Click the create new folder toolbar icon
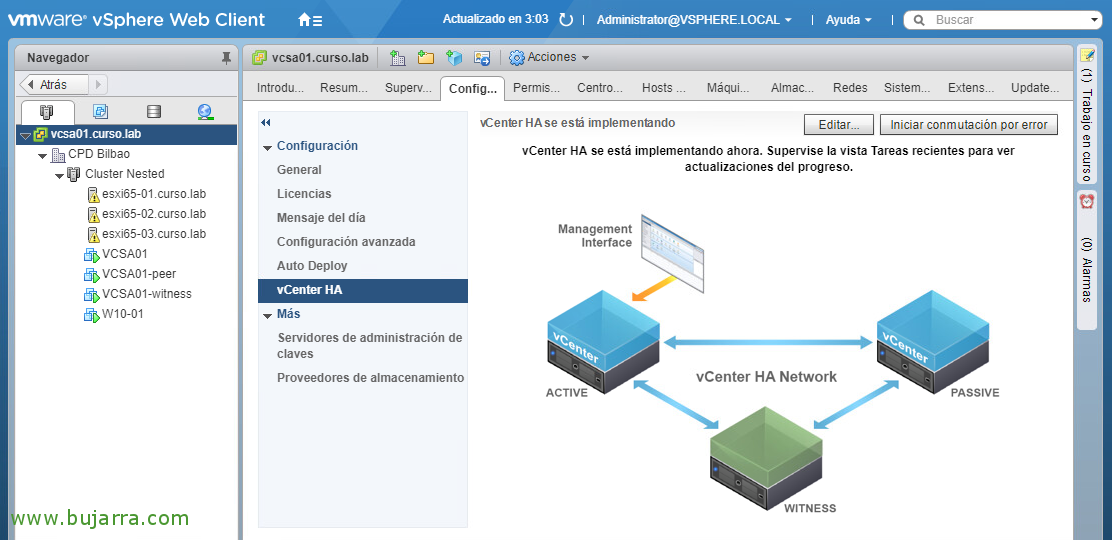 point(426,57)
